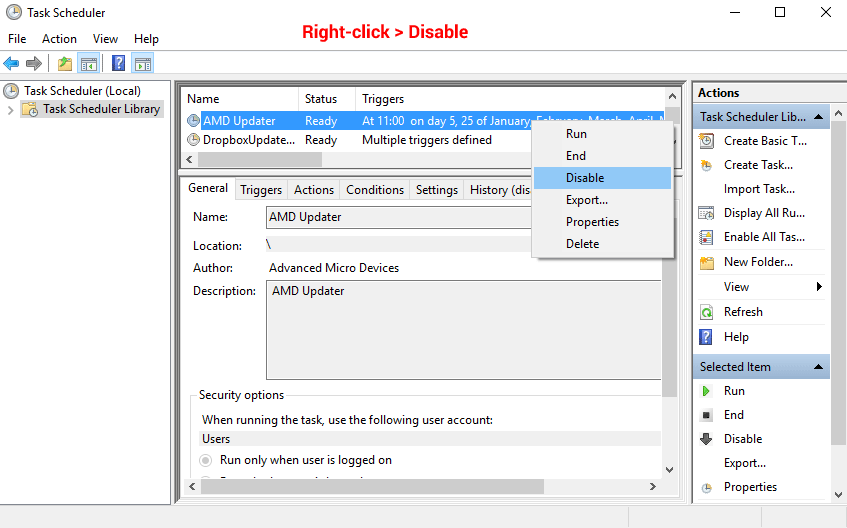The height and width of the screenshot is (528, 847).
Task: Click 'Multiple triggers defined' cell for DropboxUpdate
Action: (x=427, y=140)
